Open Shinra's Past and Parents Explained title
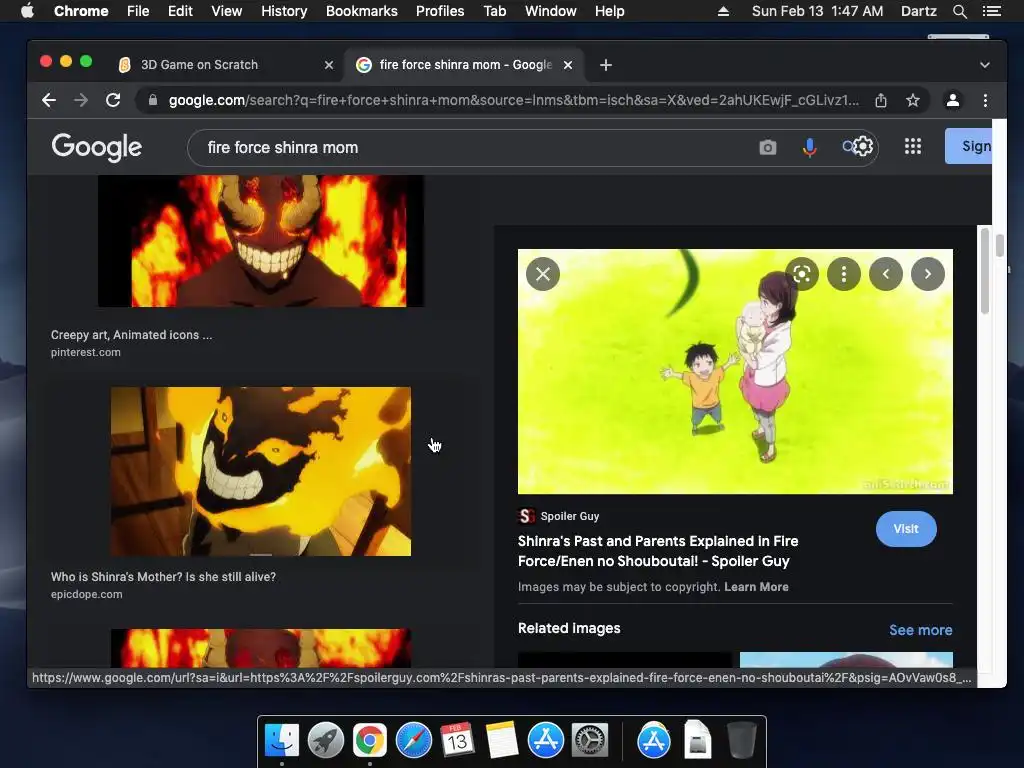Viewport: 1024px width, 768px height. 658,551
